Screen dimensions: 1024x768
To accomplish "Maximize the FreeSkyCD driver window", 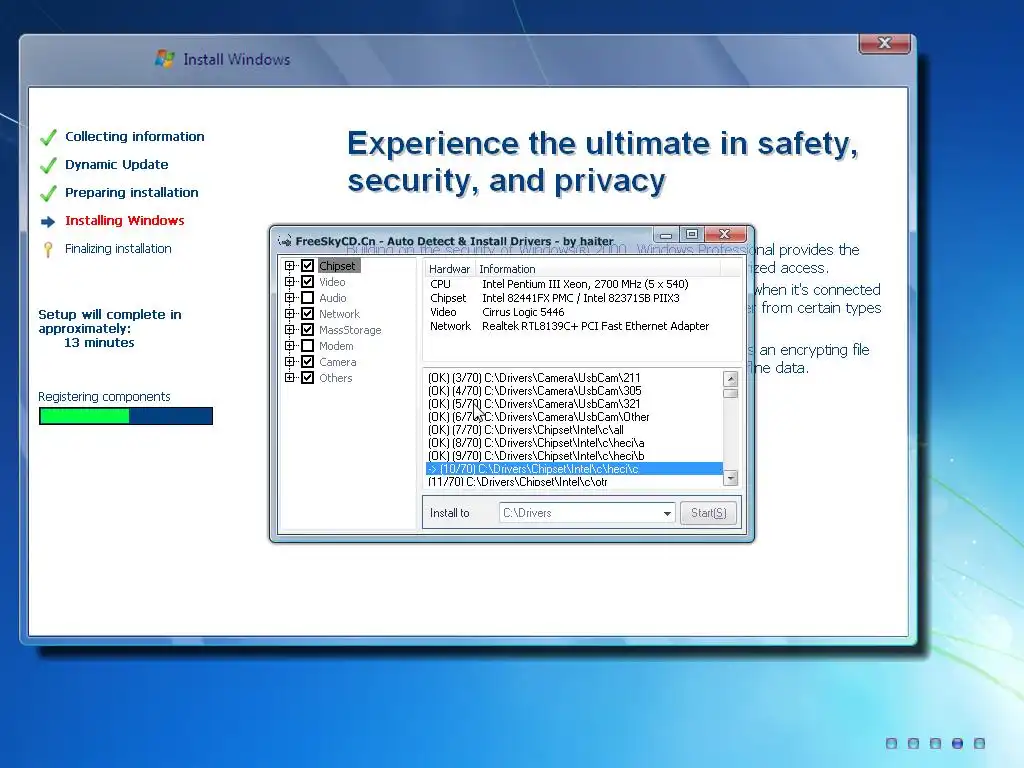I will (x=692, y=234).
